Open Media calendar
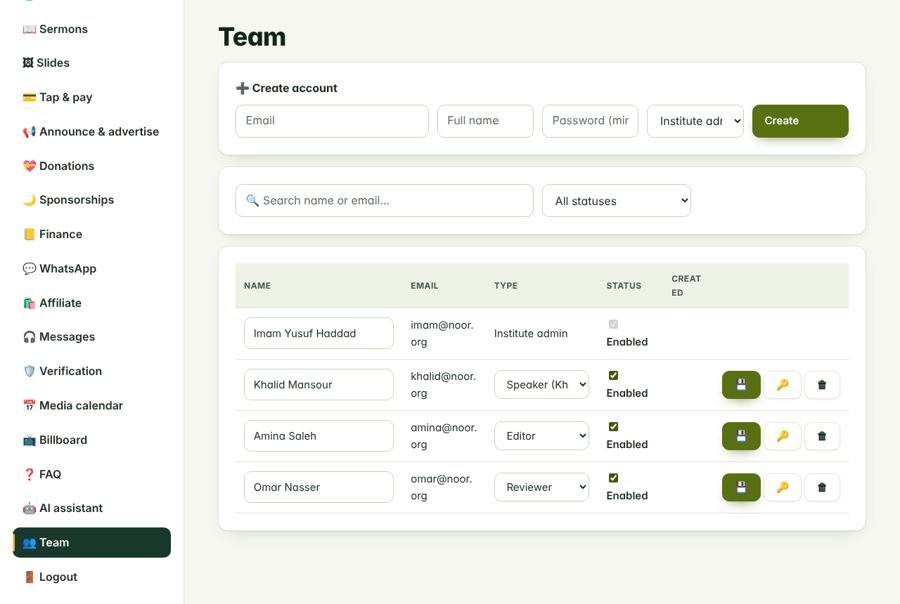The width and height of the screenshot is (900, 604). click(x=92, y=406)
